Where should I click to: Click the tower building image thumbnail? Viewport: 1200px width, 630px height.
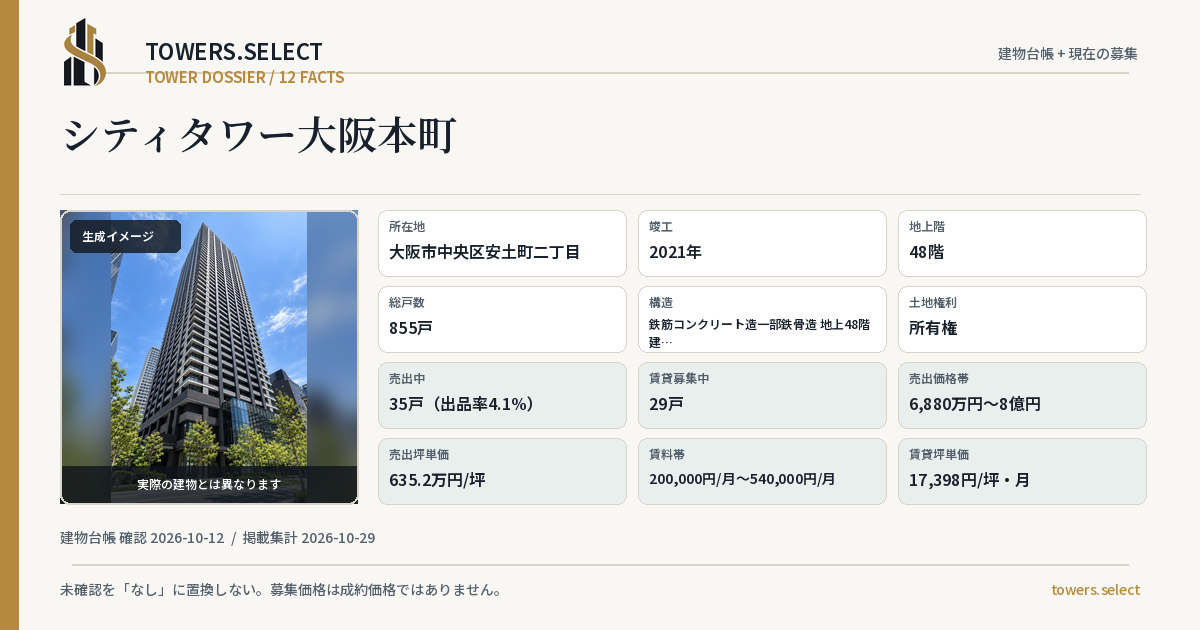(x=209, y=357)
